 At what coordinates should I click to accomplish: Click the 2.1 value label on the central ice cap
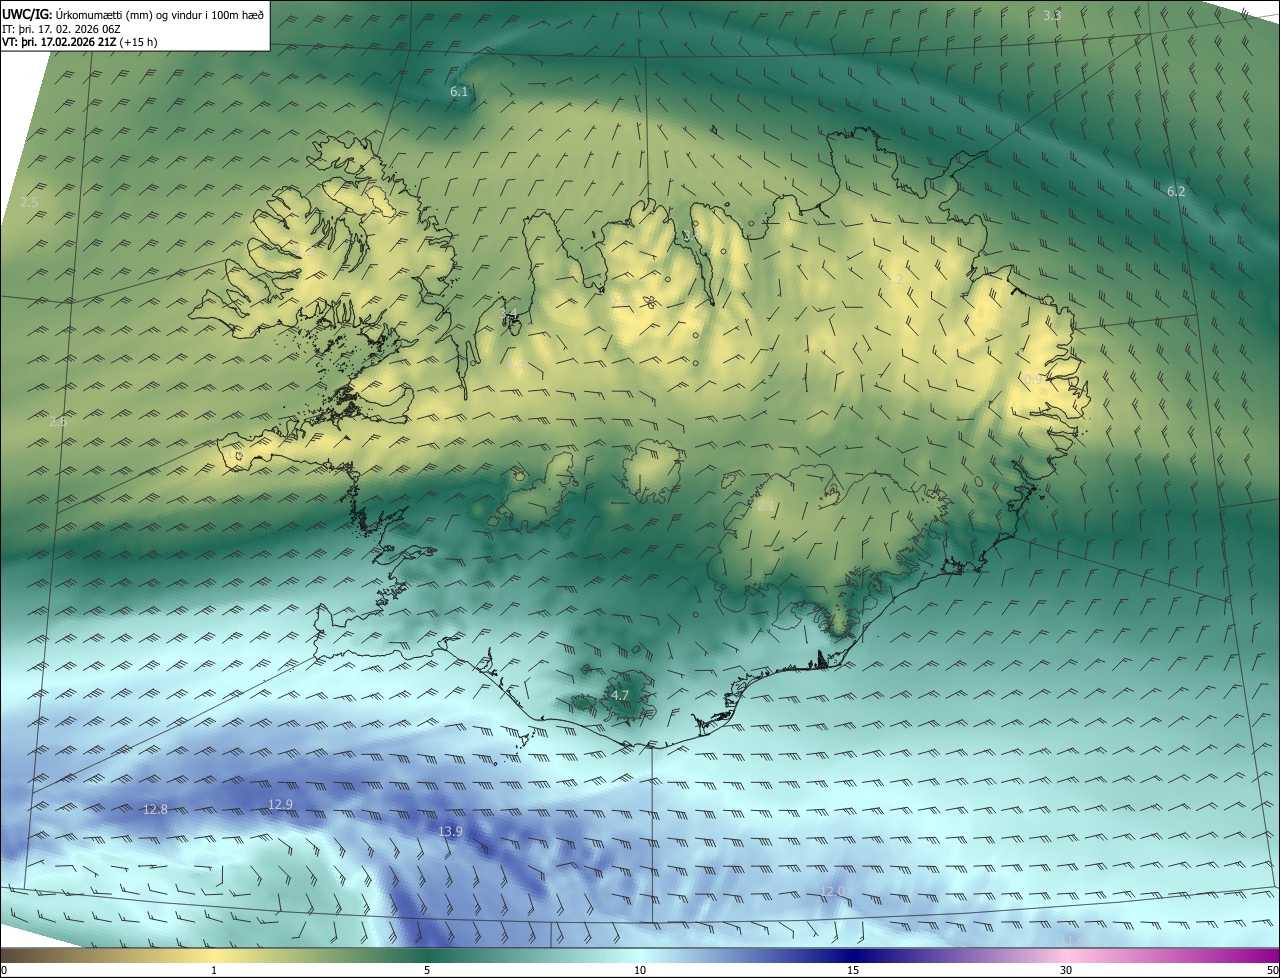(766, 506)
